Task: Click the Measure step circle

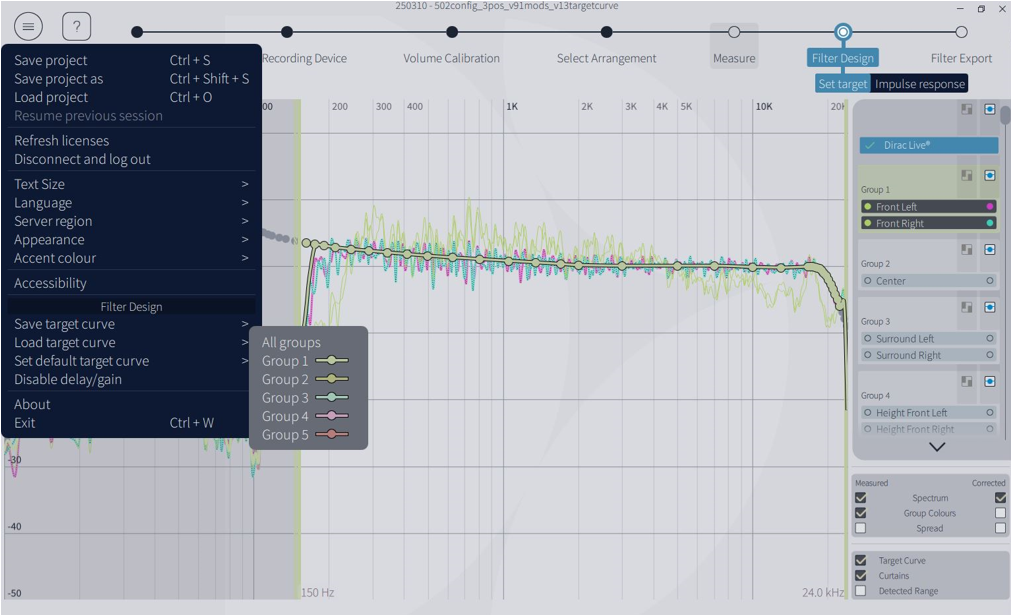Action: (734, 32)
